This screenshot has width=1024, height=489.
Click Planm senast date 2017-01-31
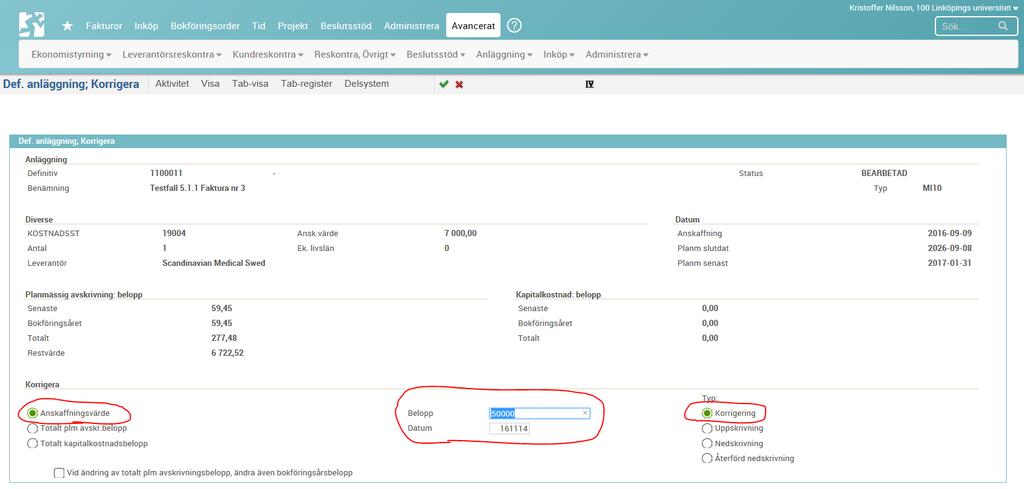pos(950,263)
